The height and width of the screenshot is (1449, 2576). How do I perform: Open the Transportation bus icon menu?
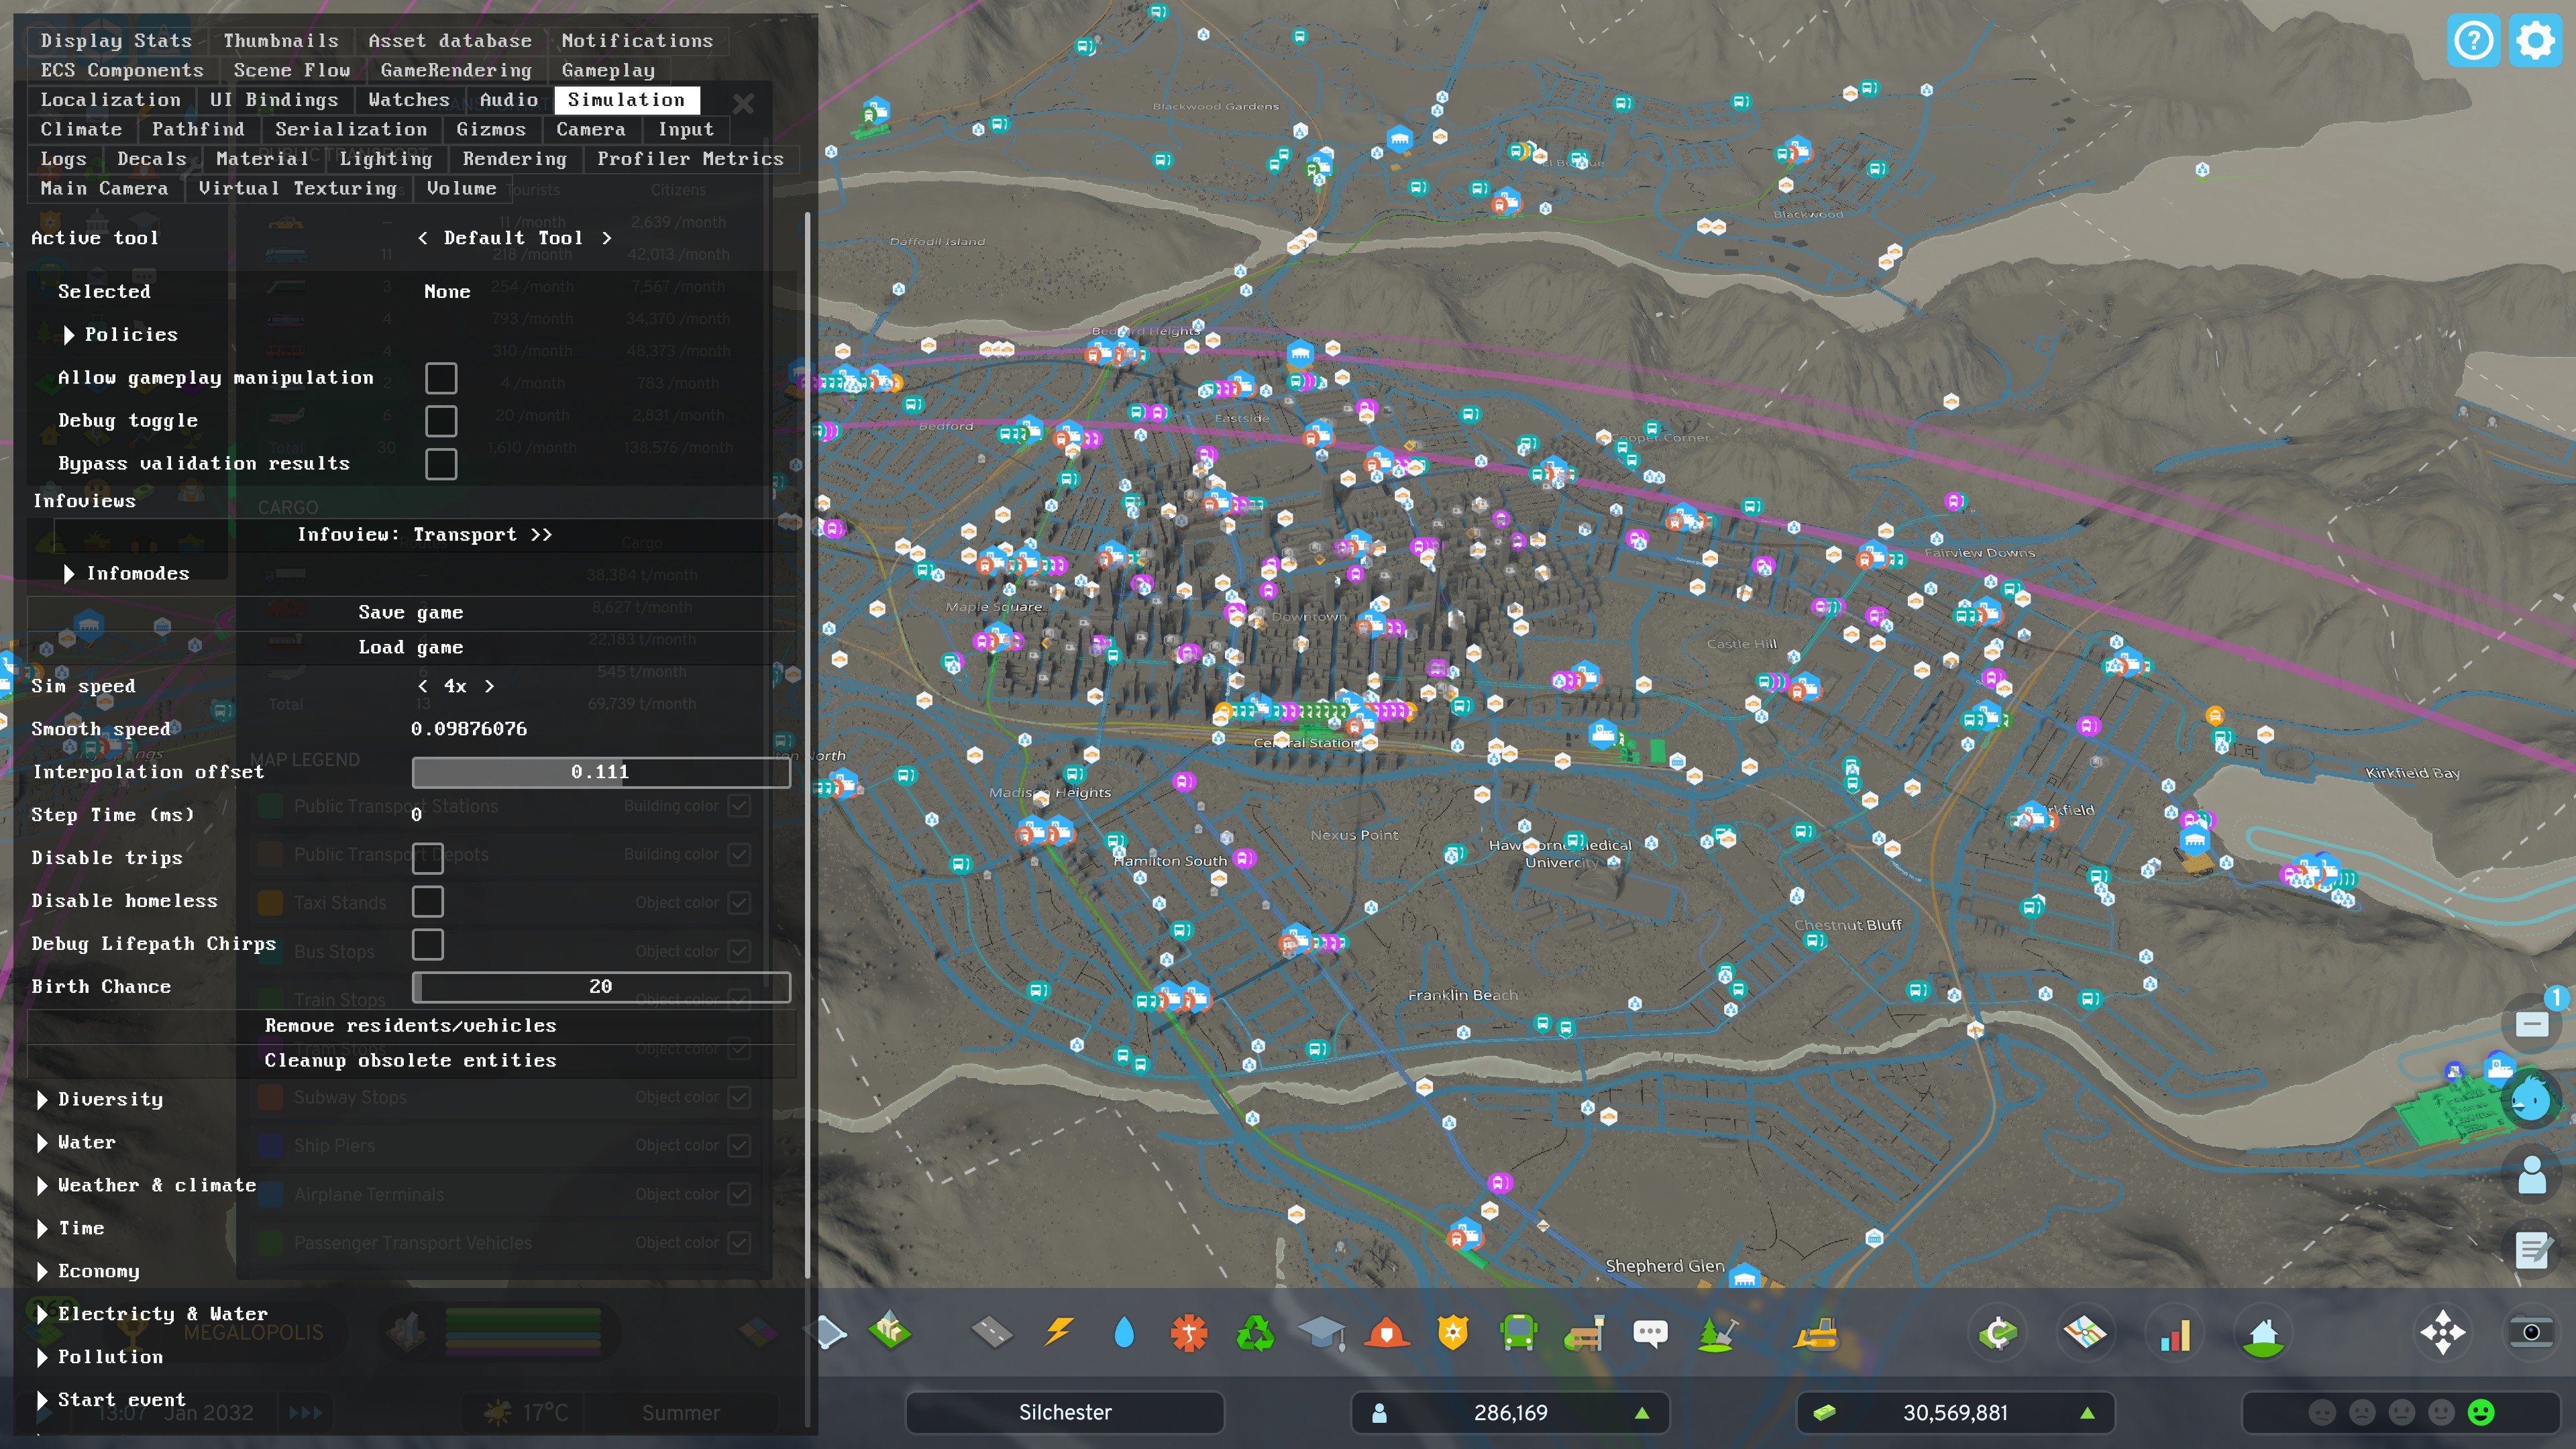pyautogui.click(x=1517, y=1332)
